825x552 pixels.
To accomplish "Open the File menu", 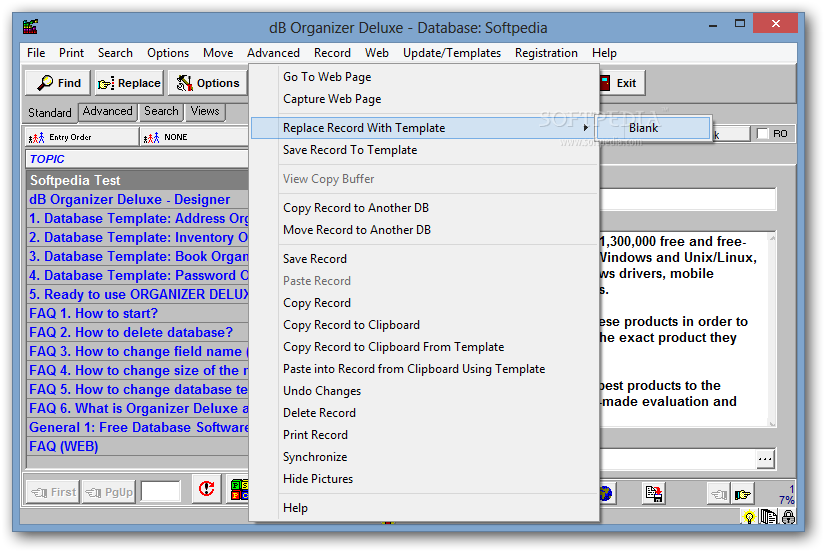I will [36, 53].
